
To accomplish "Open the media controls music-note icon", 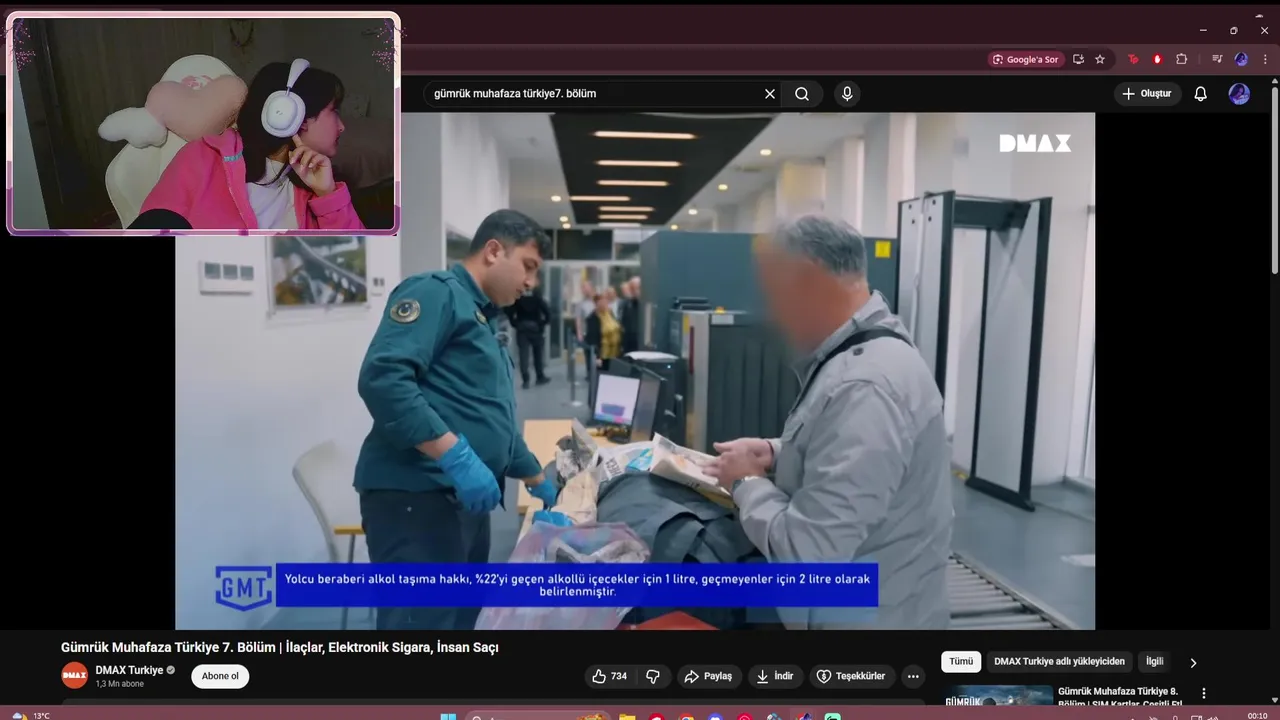I will point(1217,59).
